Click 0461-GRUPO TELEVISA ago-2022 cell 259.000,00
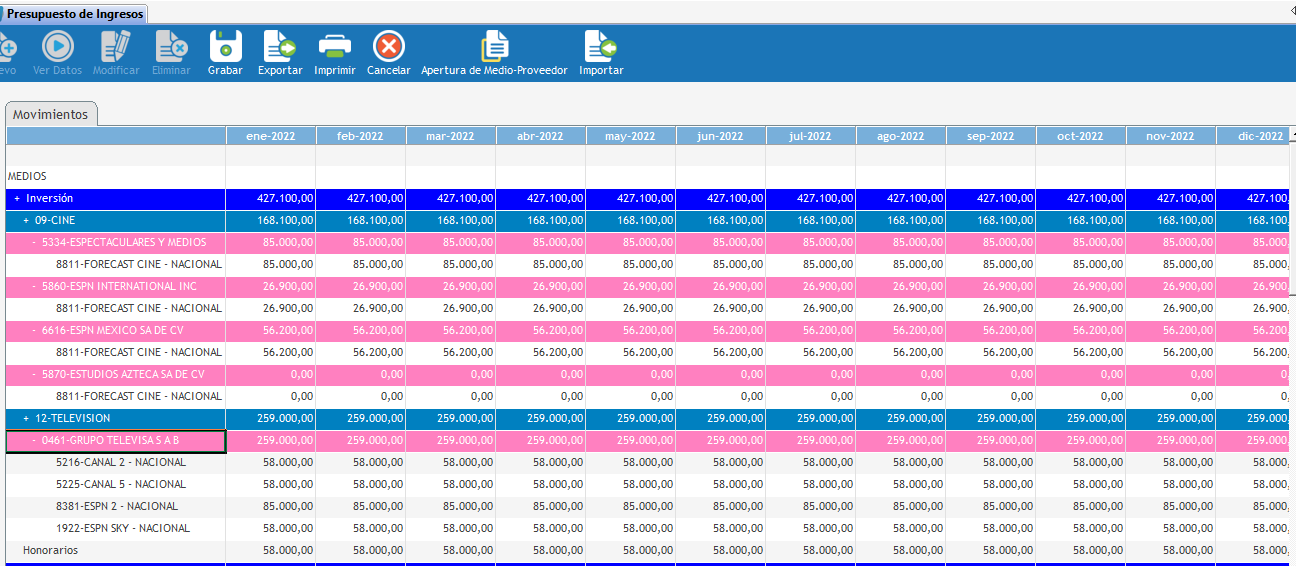Viewport: 1296px width, 566px height. click(x=901, y=440)
